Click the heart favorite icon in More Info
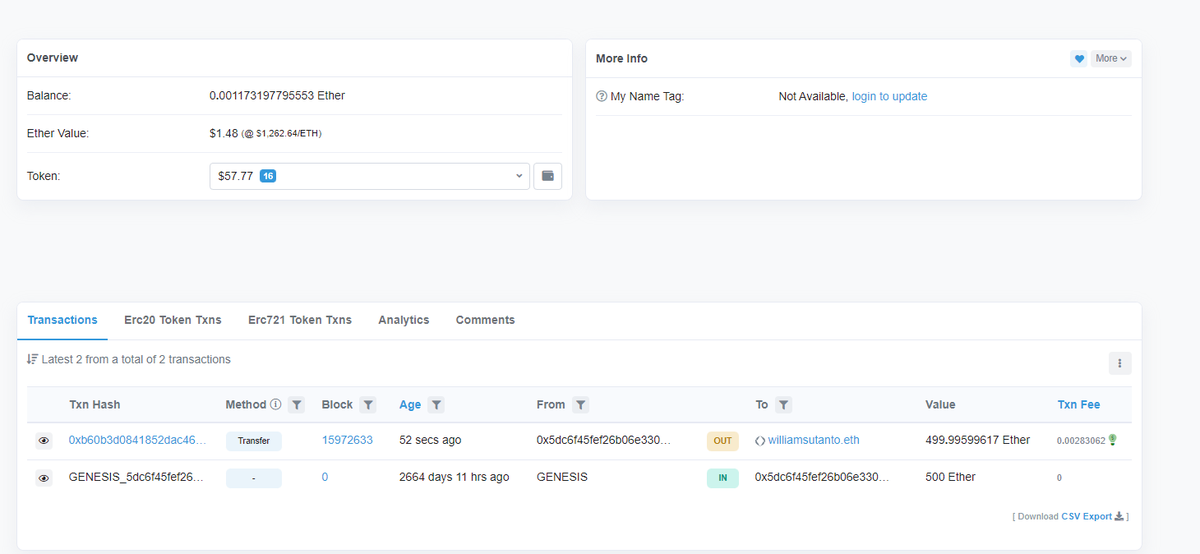The width and height of the screenshot is (1200, 554). [1079, 59]
